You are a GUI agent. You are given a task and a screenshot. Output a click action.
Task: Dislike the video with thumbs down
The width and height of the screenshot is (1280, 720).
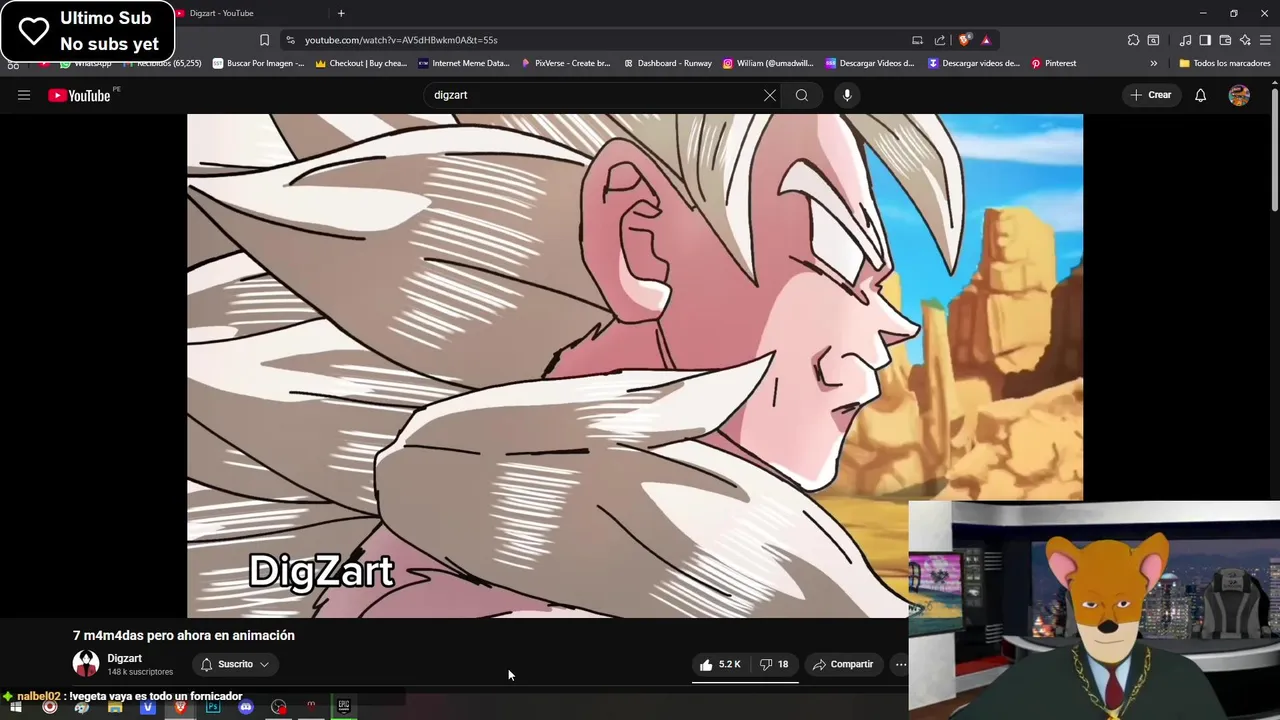(774, 664)
